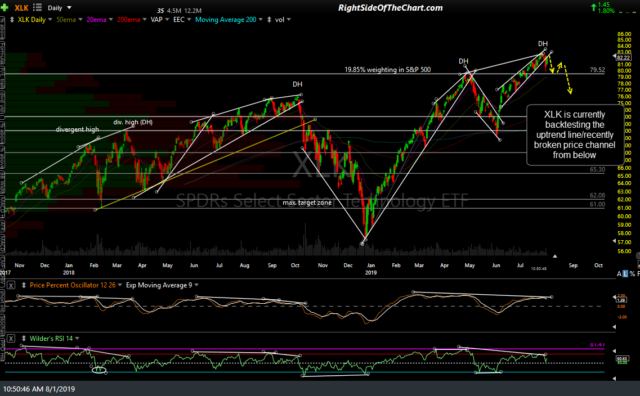Viewport: 640px width, 396px height.
Task: Select the 'max. target zone' label
Action: 307,203
